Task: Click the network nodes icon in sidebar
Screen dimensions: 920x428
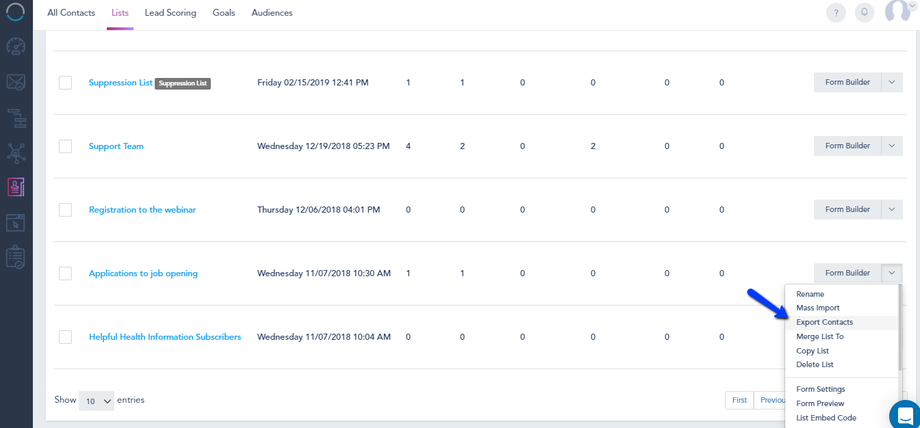Action: [x=16, y=153]
